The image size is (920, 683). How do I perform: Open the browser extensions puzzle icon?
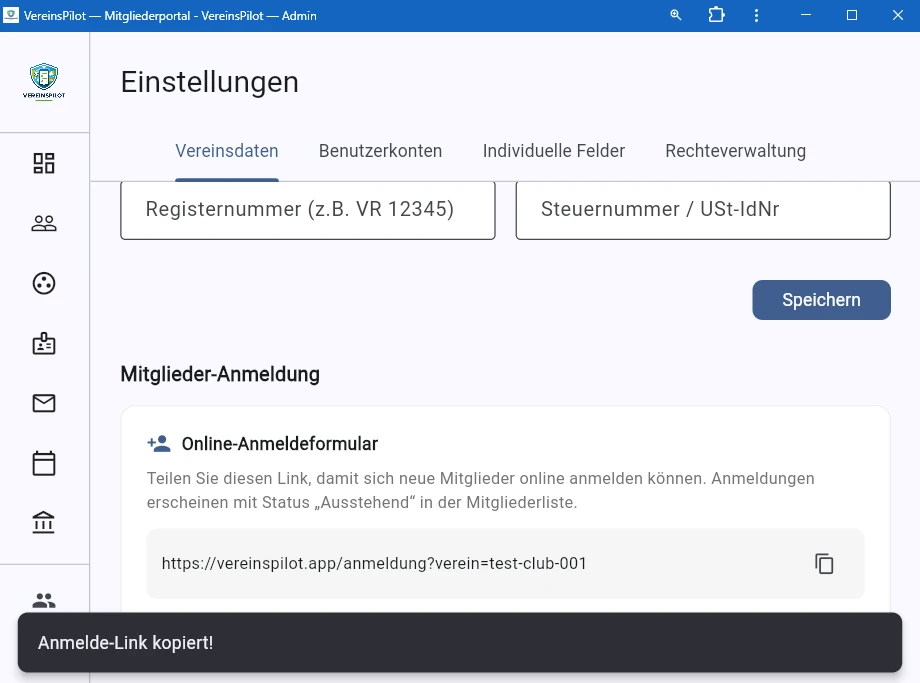click(x=716, y=15)
